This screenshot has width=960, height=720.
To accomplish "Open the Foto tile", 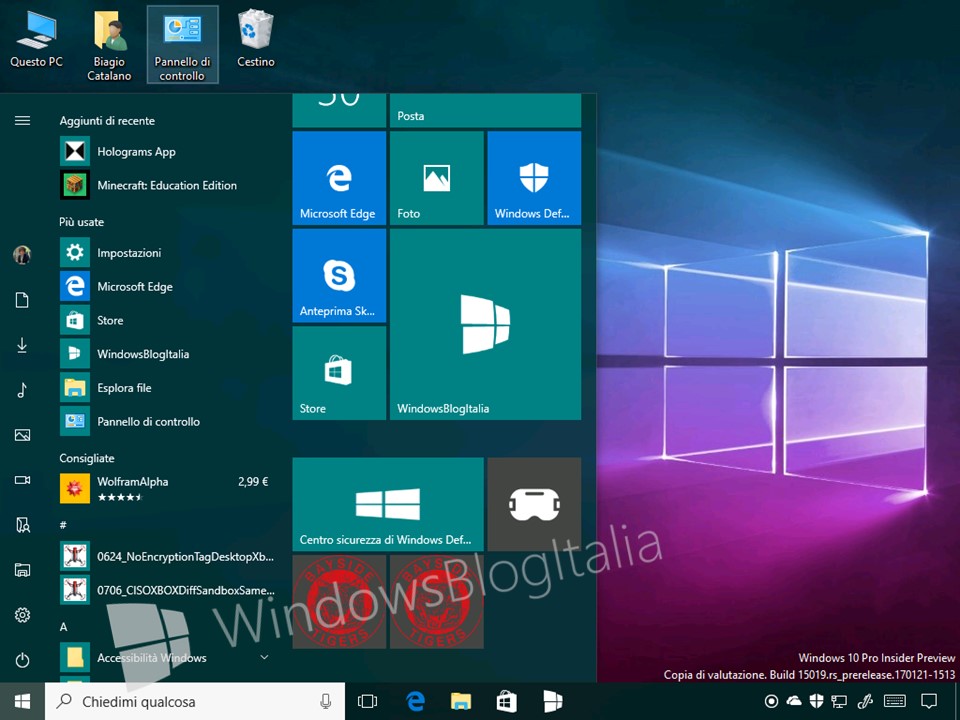I will click(437, 178).
